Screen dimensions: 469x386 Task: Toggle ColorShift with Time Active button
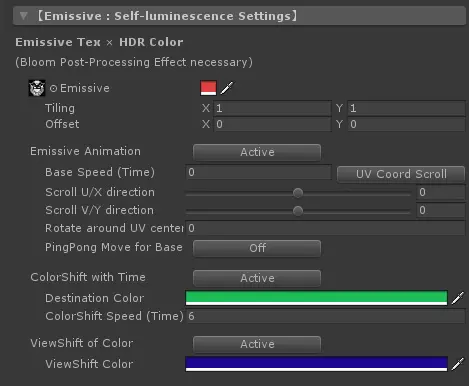click(x=257, y=278)
